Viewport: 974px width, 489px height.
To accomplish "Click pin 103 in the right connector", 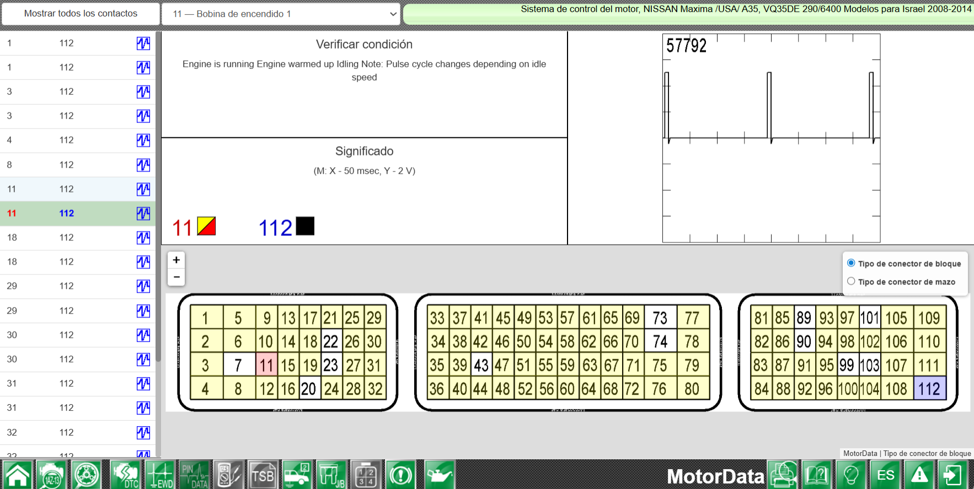I will pyautogui.click(x=869, y=365).
